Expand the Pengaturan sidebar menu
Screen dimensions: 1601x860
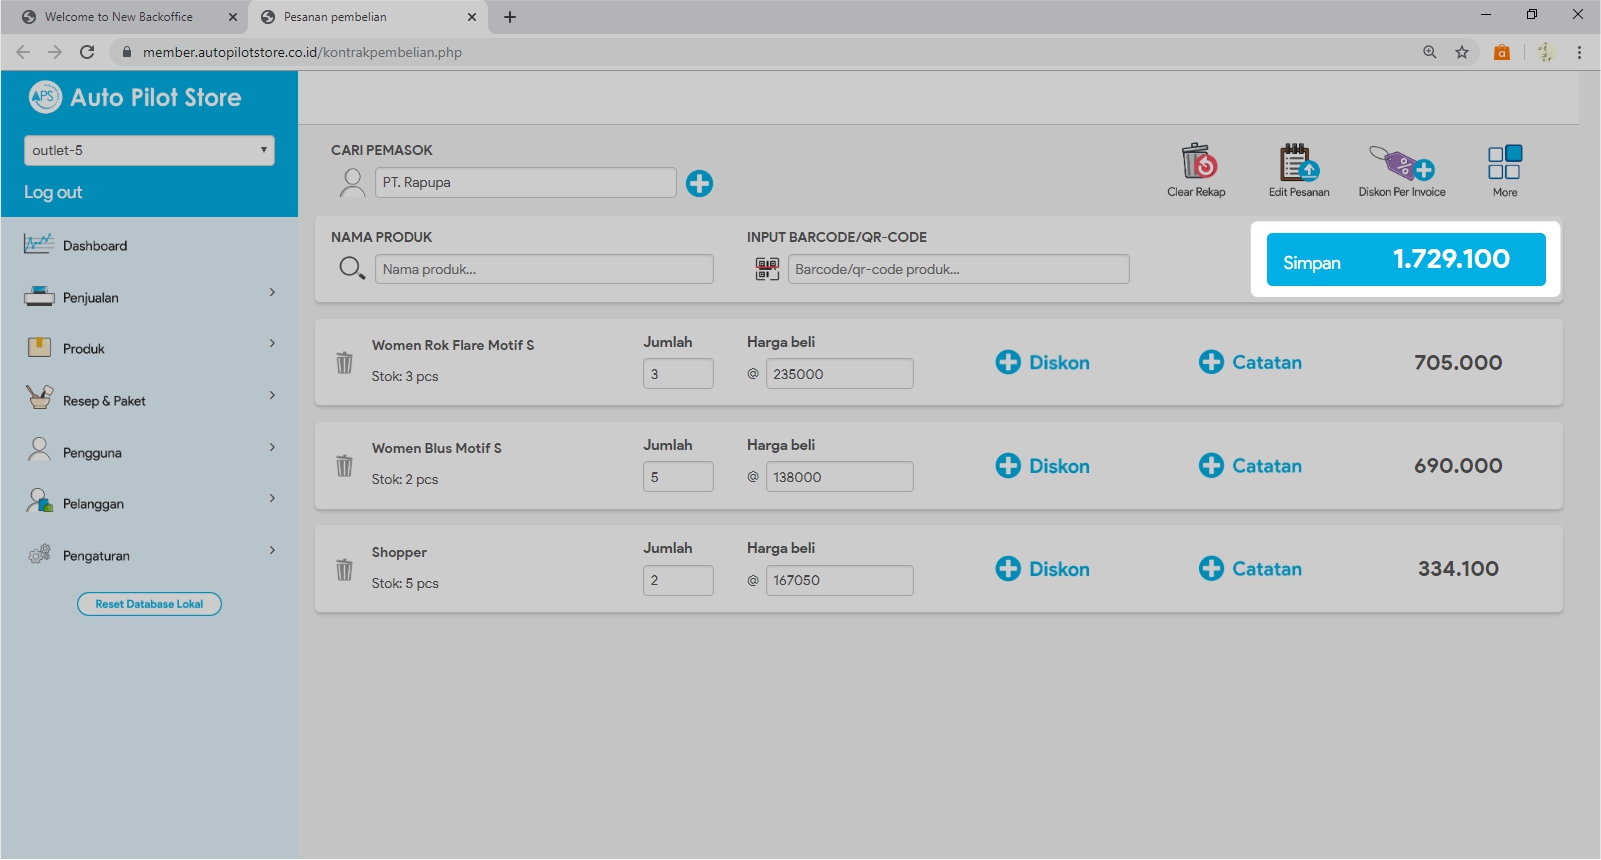point(149,555)
